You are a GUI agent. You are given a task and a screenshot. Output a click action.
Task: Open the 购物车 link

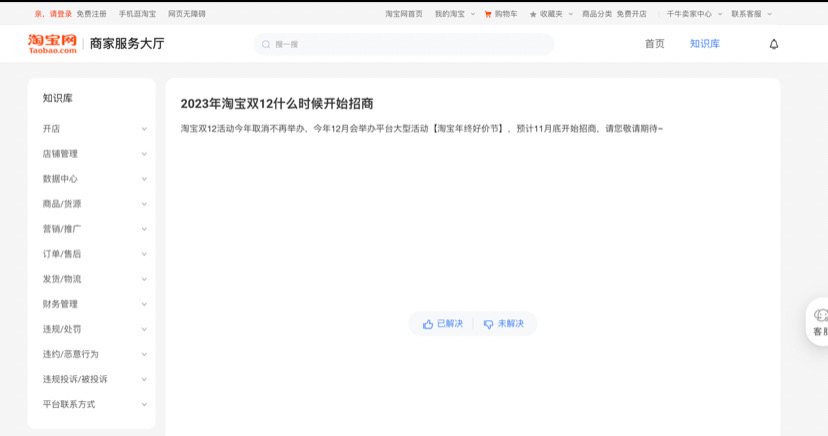point(506,14)
